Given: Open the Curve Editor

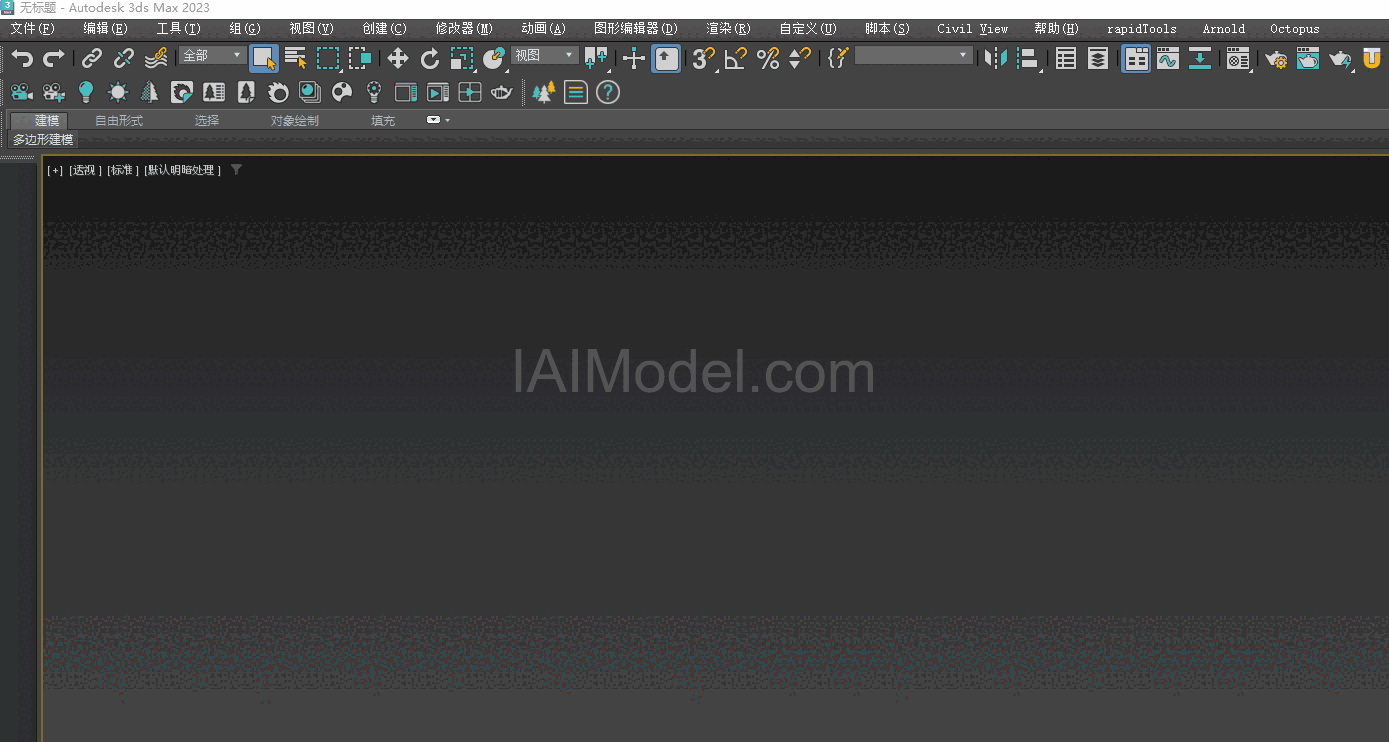Looking at the screenshot, I should point(1168,58).
